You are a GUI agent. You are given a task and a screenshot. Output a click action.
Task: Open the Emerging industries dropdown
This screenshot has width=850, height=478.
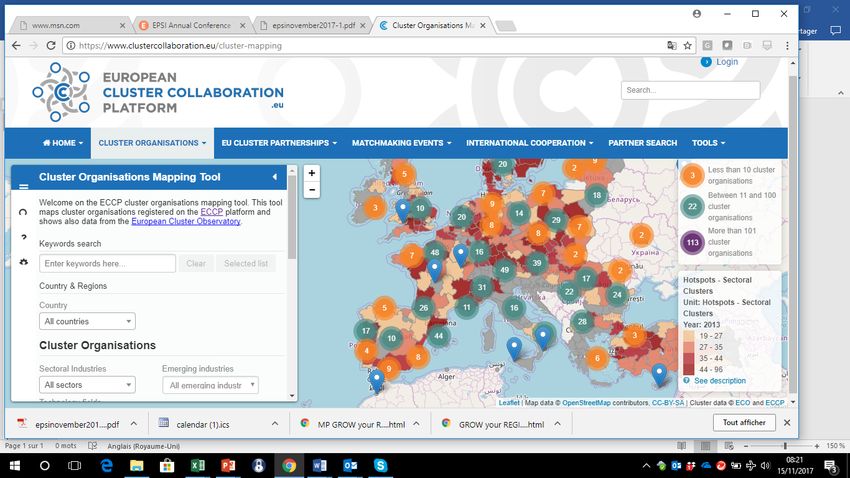210,385
